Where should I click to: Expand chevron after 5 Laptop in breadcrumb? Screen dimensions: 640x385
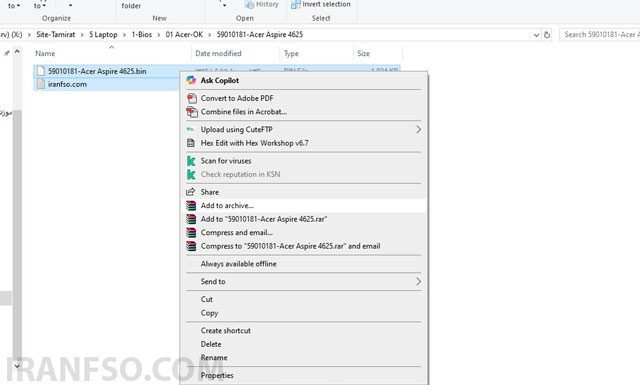point(124,35)
